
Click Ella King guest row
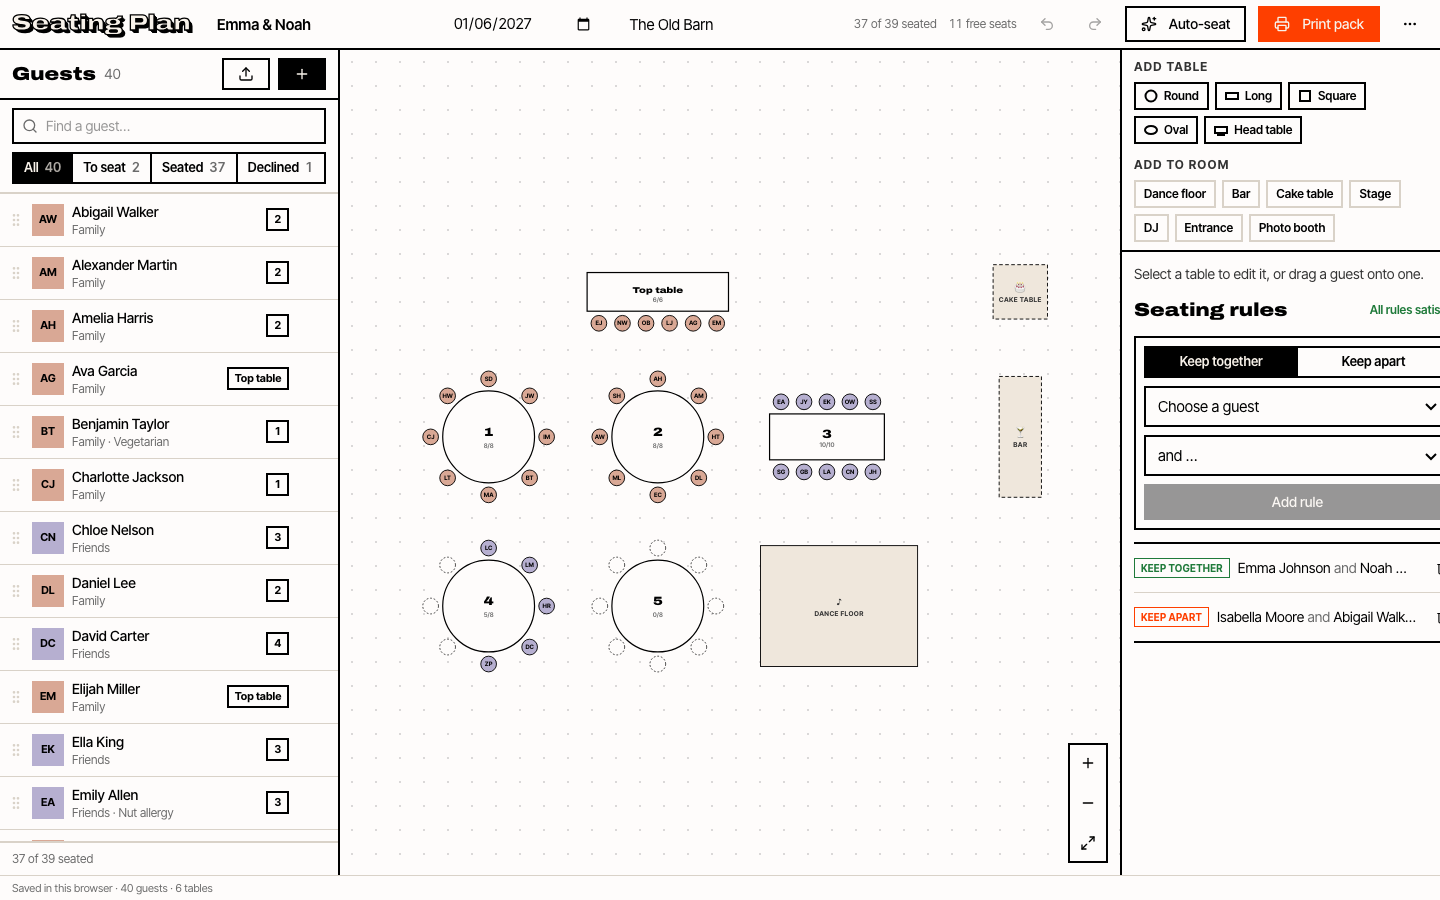(x=169, y=750)
